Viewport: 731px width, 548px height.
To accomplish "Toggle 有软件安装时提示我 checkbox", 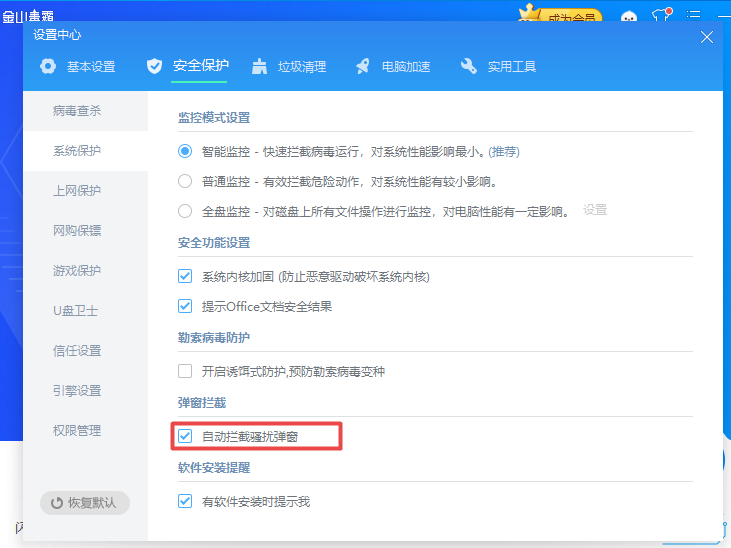I will 185,501.
